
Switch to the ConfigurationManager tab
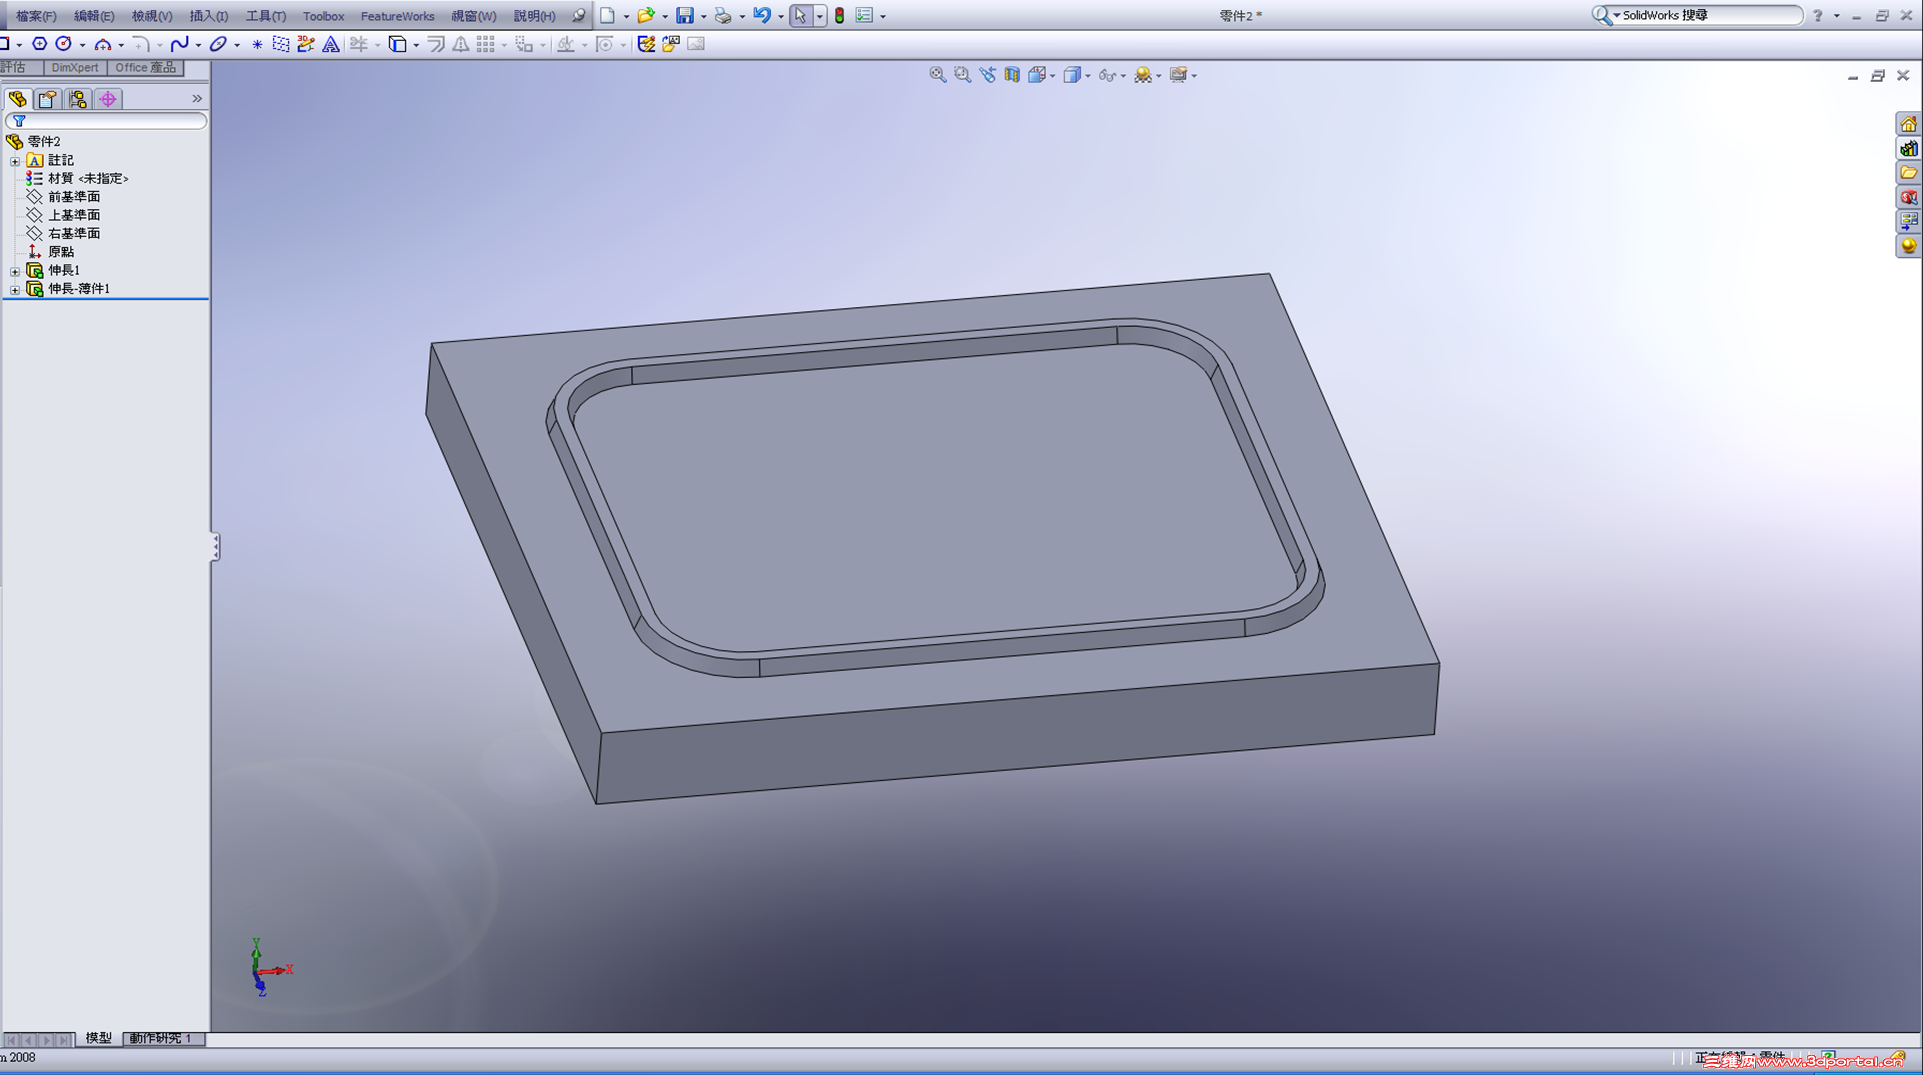tap(77, 99)
